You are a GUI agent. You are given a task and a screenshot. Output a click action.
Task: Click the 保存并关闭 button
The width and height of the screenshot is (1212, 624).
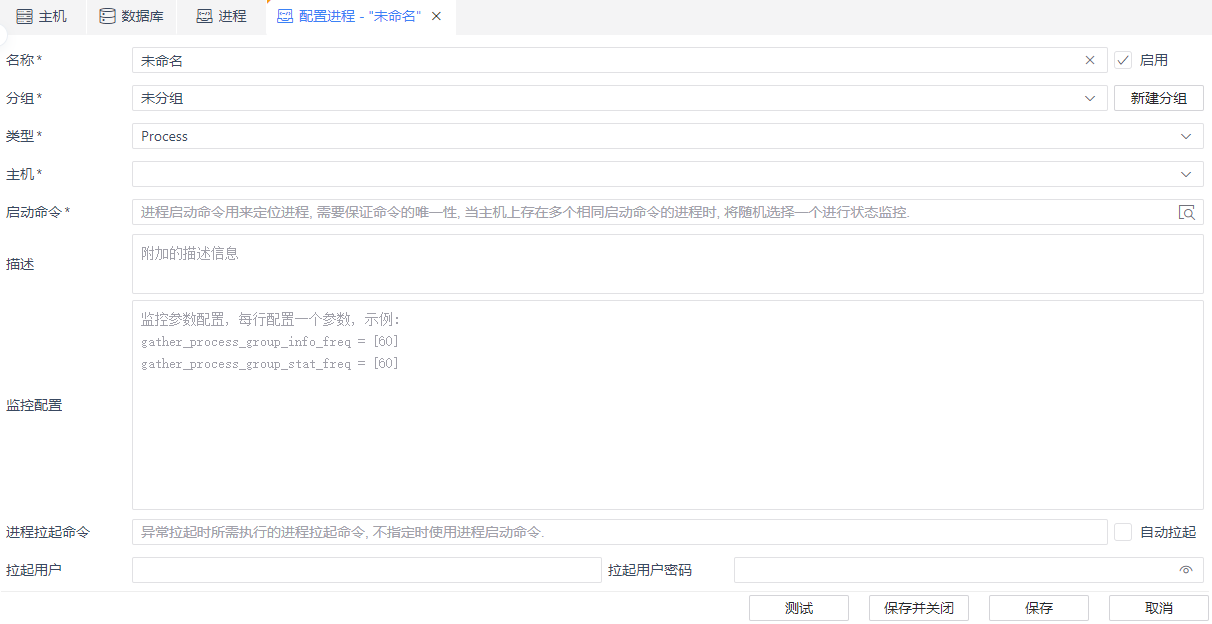[x=919, y=608]
